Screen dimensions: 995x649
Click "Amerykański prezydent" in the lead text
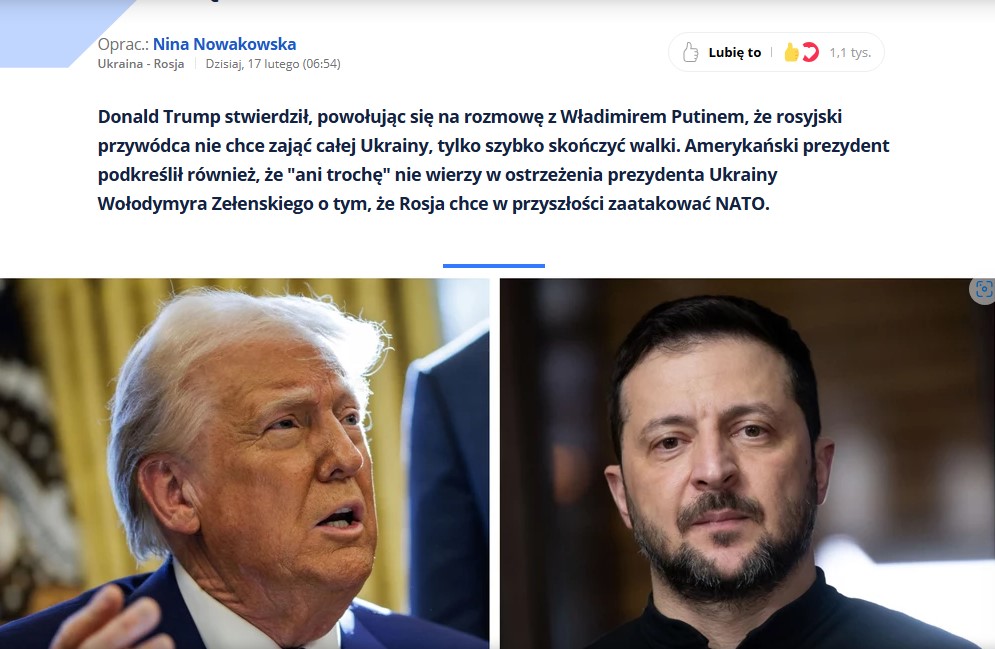787,146
